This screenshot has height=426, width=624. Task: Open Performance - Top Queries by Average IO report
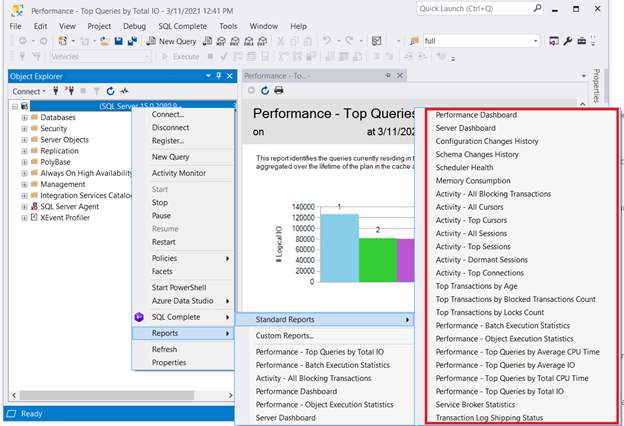click(x=505, y=365)
